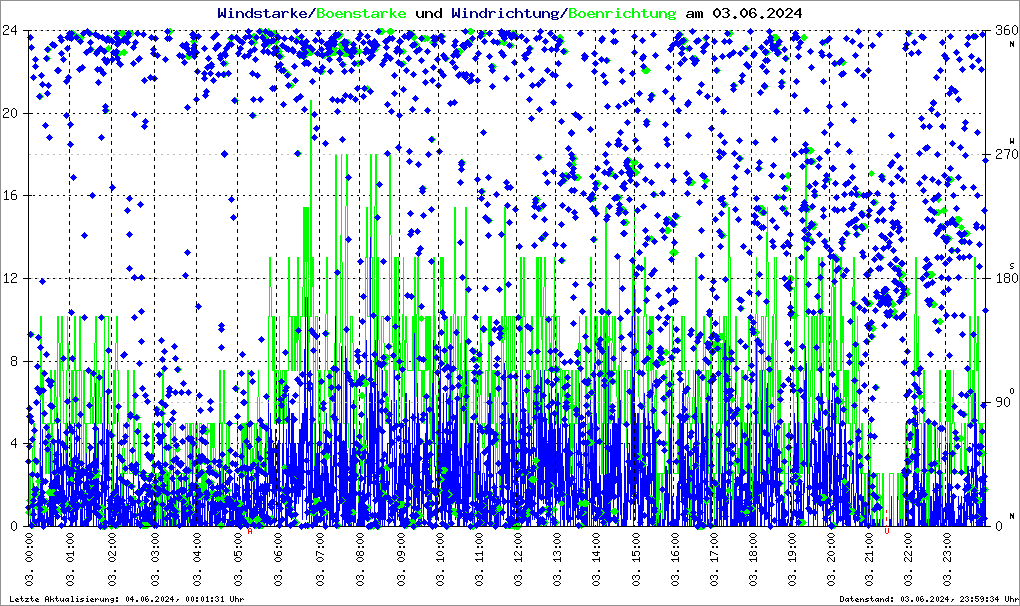Click the '03. 04:00' time axis label

pos(198,558)
